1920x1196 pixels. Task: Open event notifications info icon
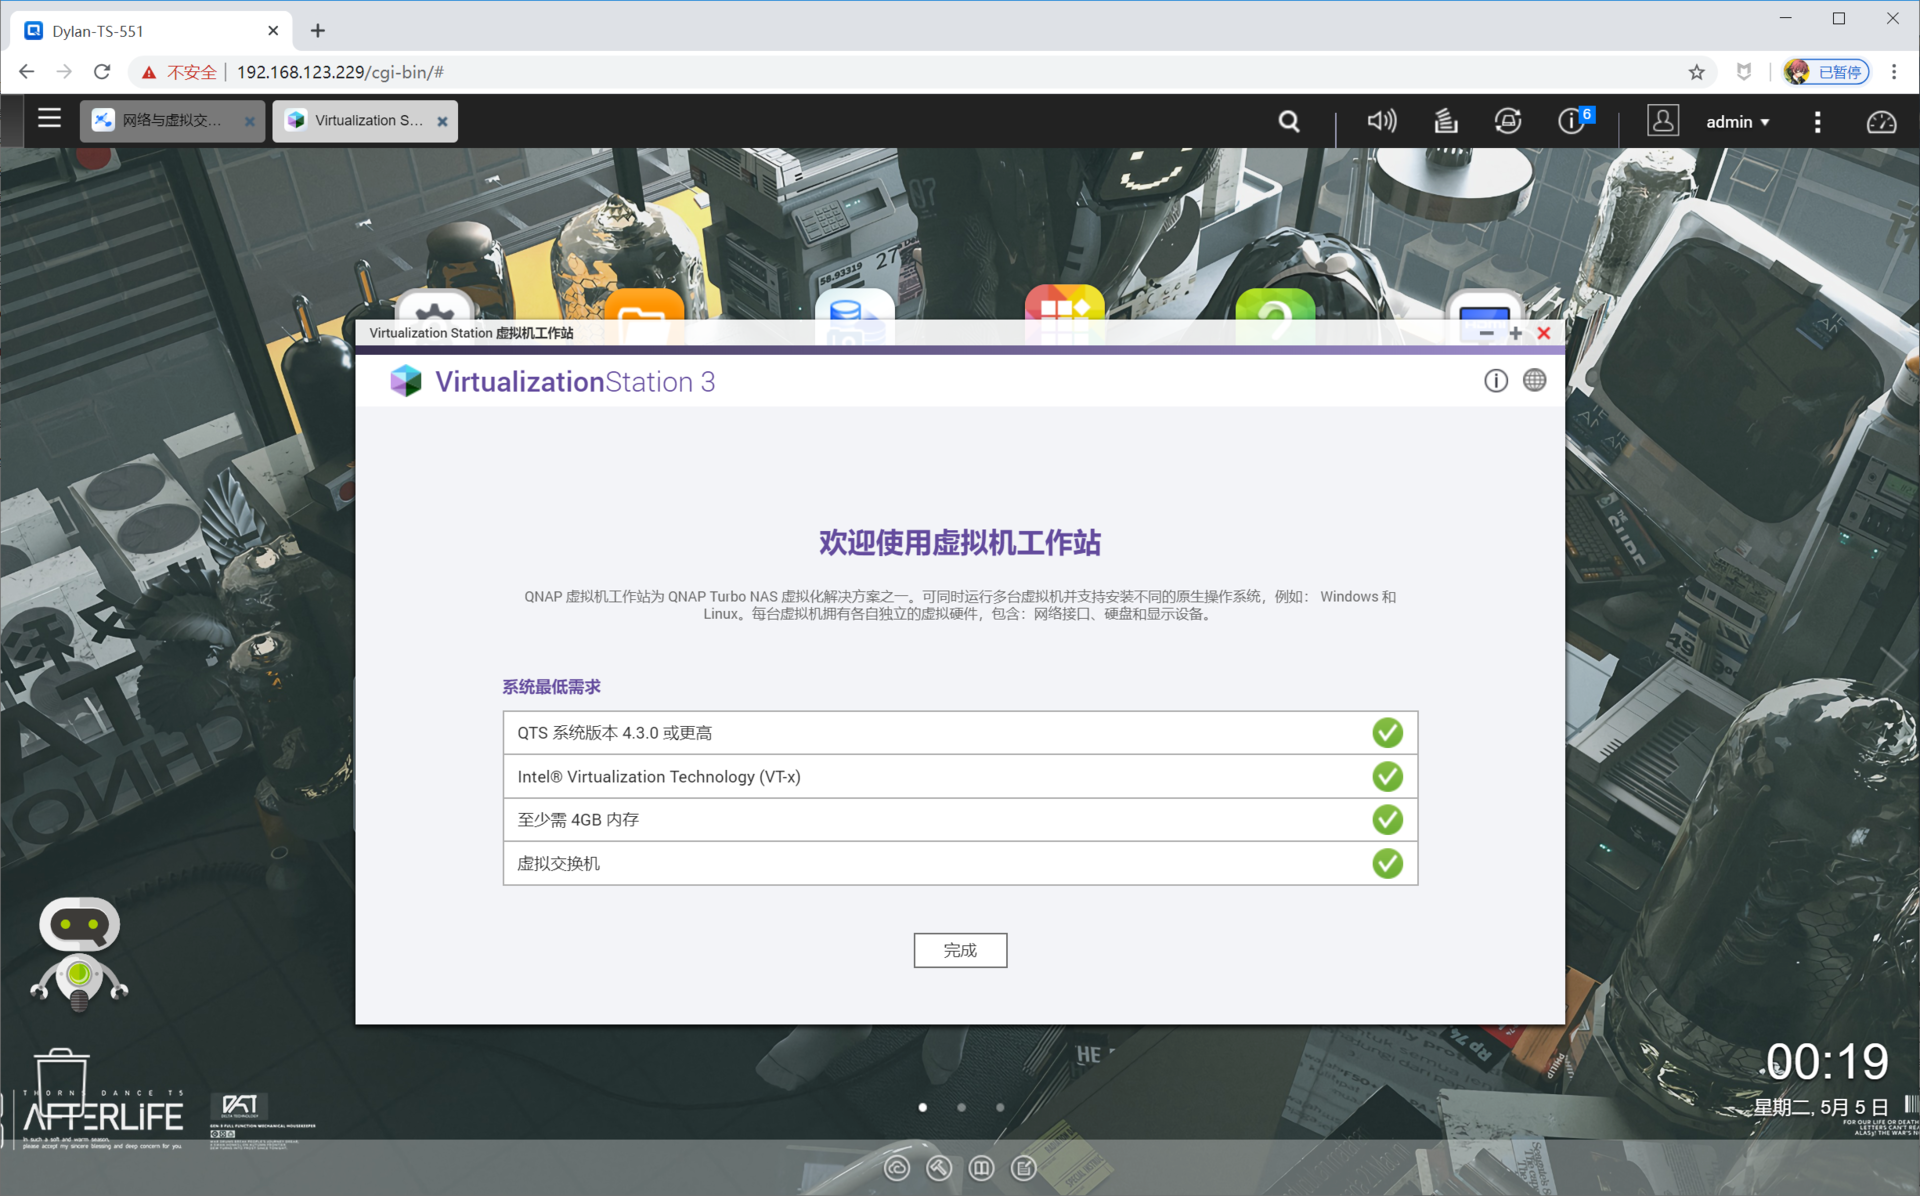click(1571, 121)
